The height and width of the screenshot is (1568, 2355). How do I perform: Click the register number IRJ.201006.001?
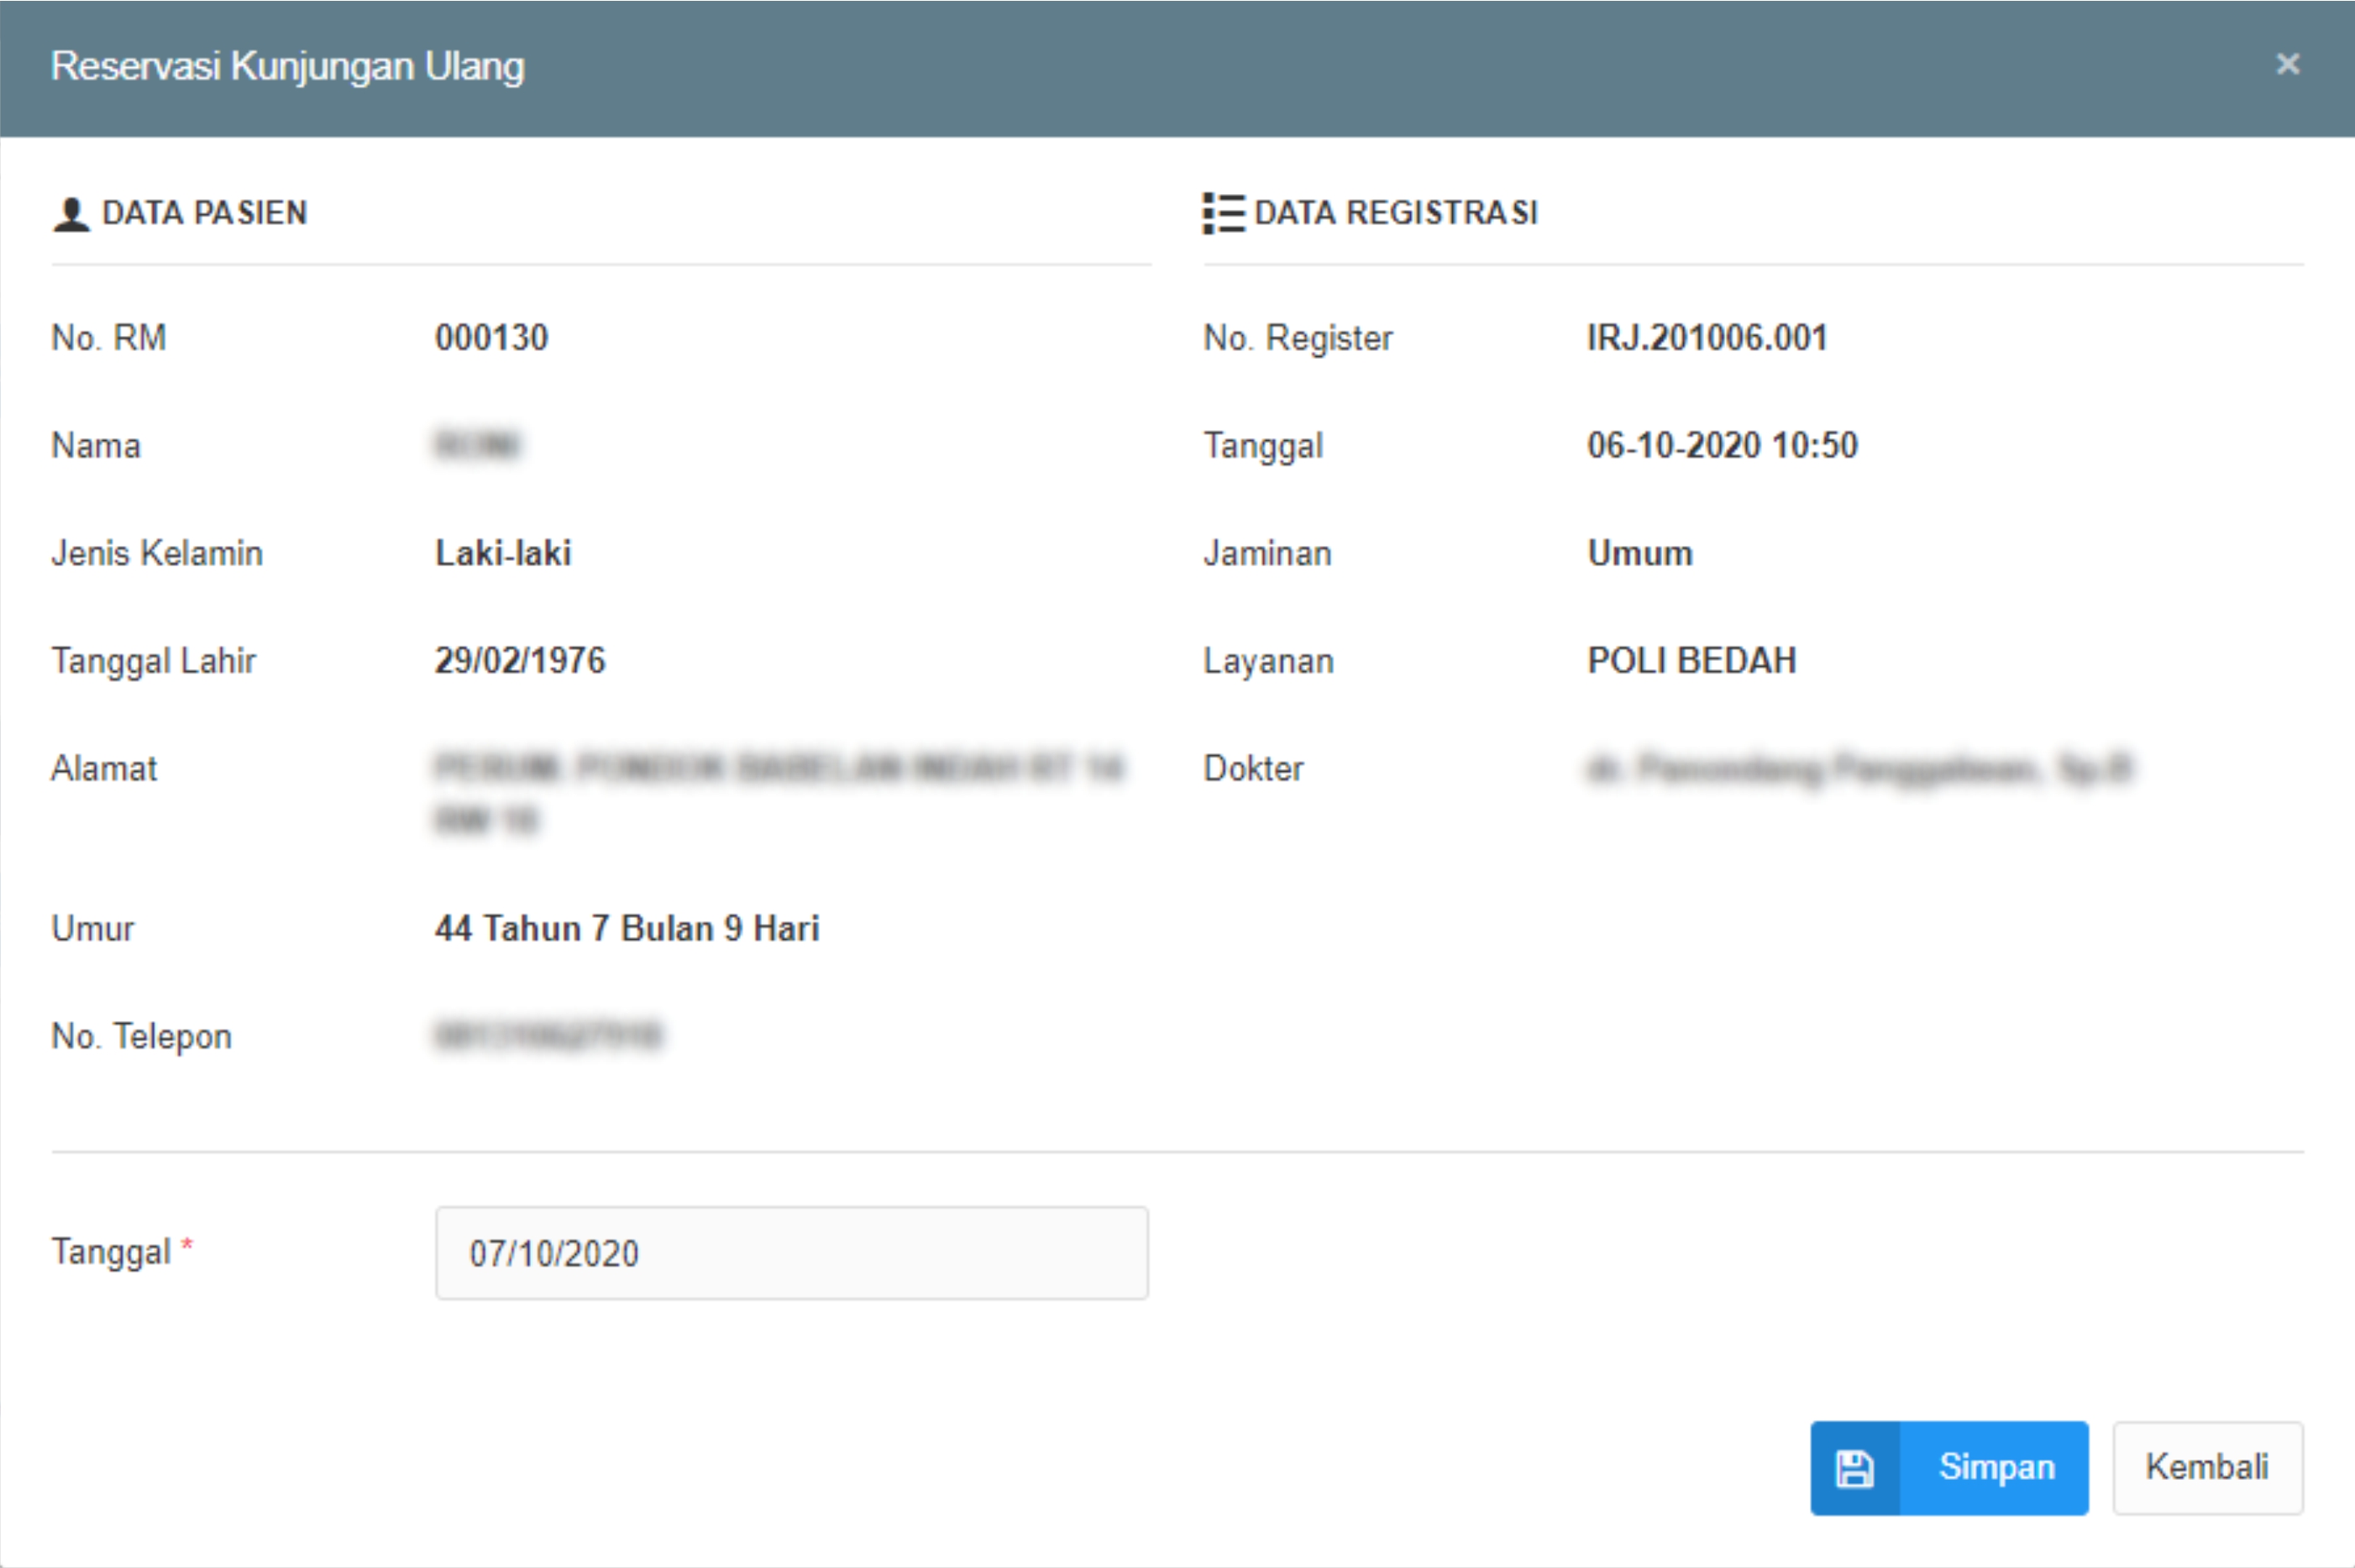click(x=1707, y=338)
